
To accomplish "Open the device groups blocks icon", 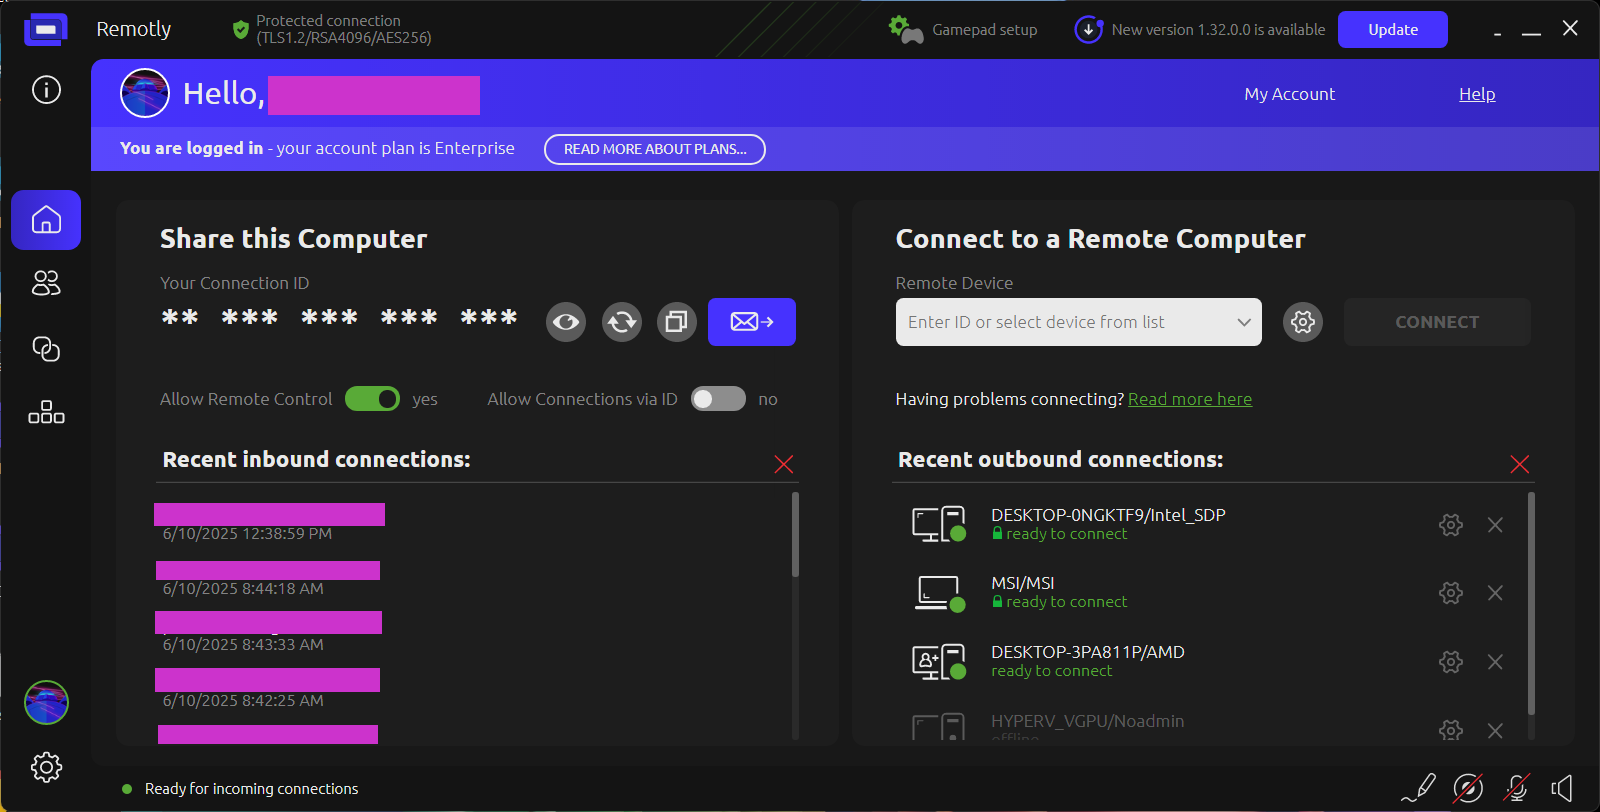I will pyautogui.click(x=46, y=412).
